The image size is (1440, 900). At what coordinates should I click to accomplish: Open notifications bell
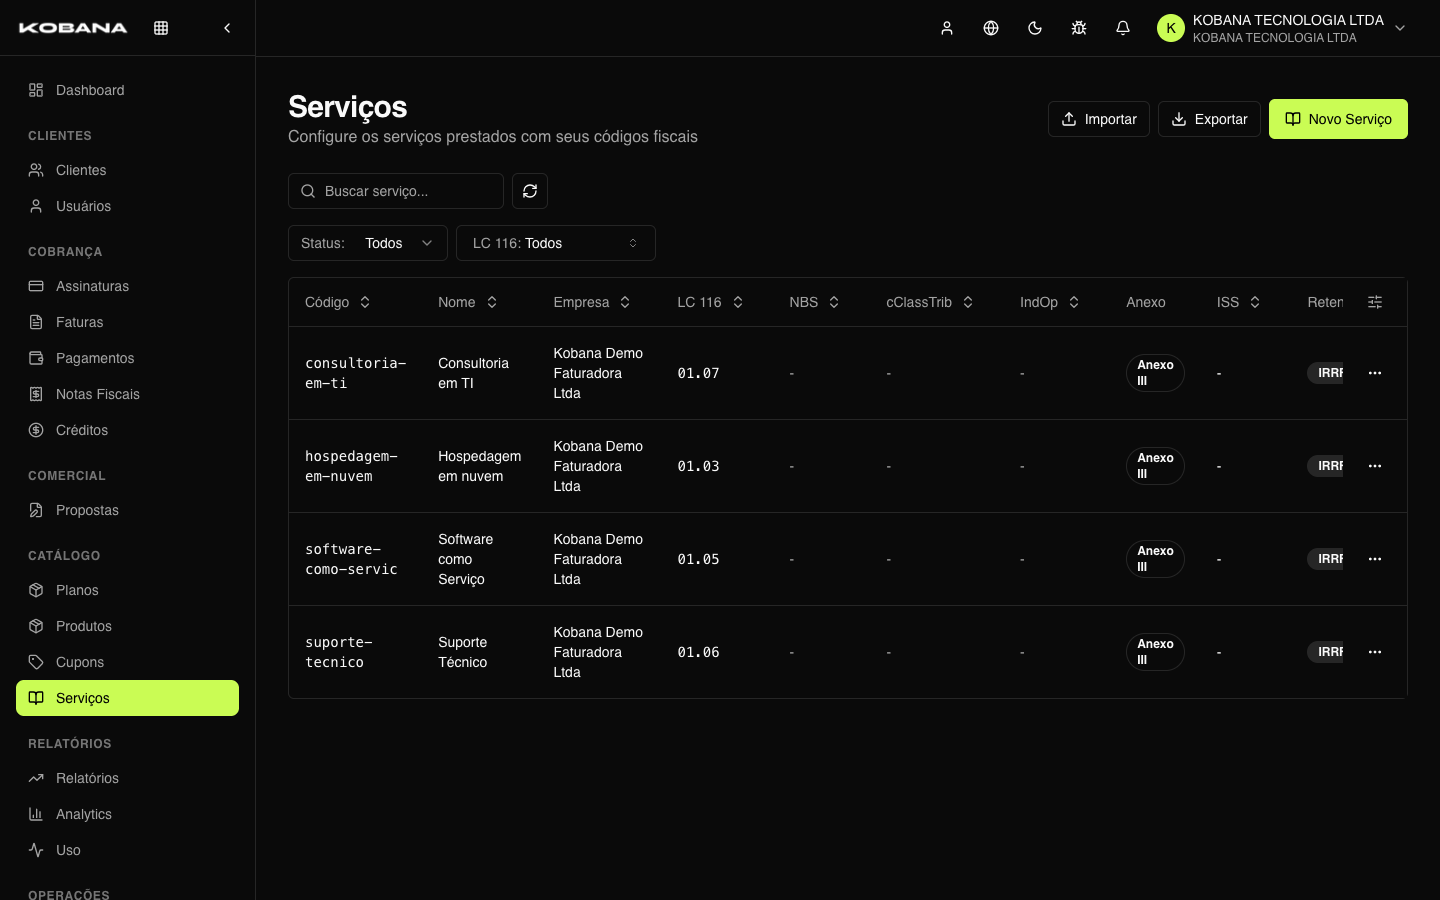1123,28
